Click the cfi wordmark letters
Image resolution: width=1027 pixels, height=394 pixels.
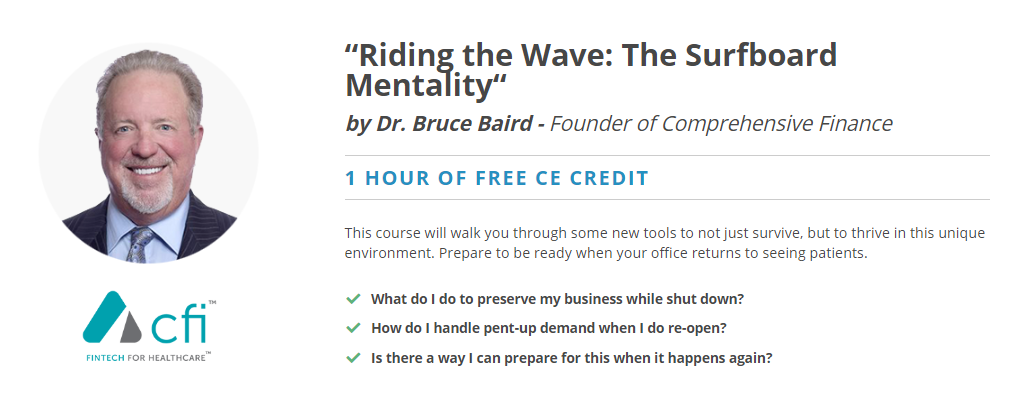(x=178, y=325)
